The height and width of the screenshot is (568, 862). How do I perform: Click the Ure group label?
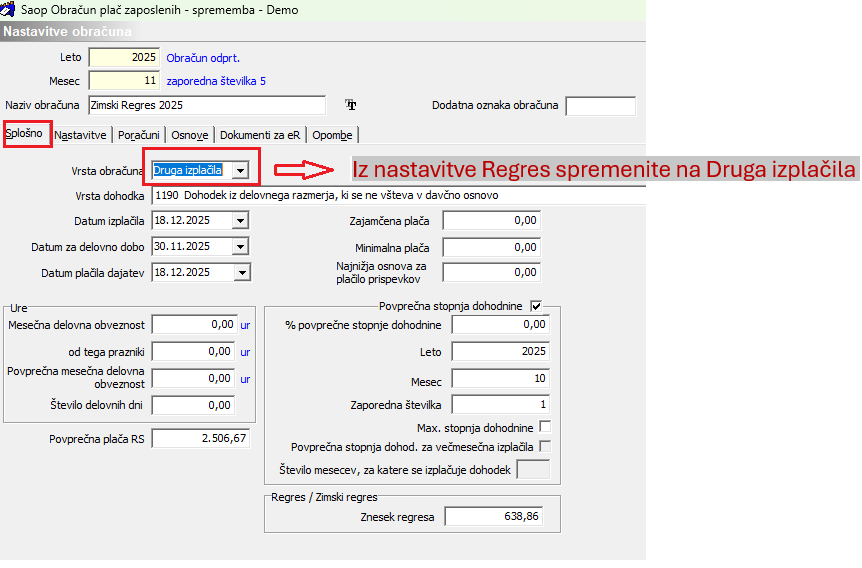tap(19, 308)
